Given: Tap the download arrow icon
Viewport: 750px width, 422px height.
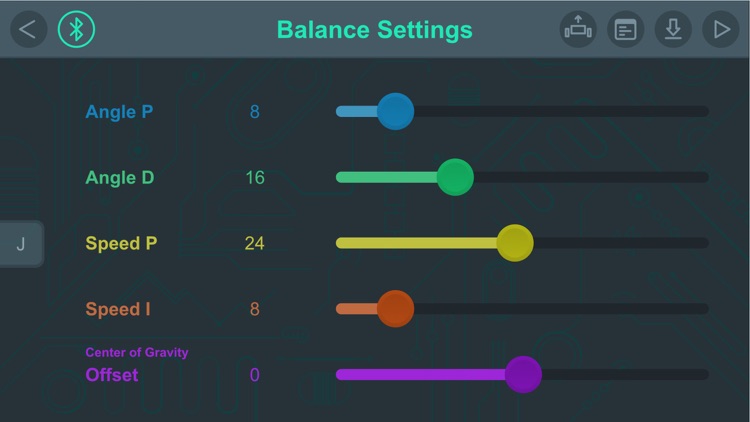Looking at the screenshot, I should coord(673,29).
